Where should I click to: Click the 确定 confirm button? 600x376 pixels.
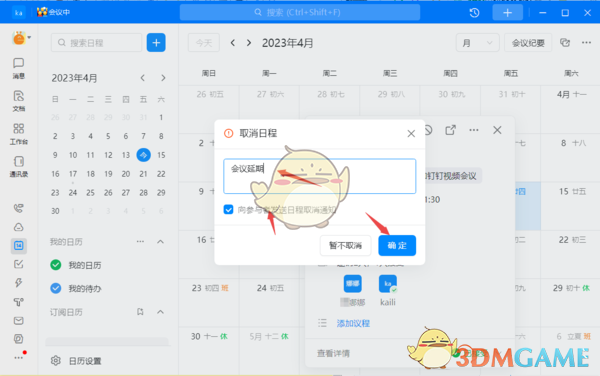[397, 245]
